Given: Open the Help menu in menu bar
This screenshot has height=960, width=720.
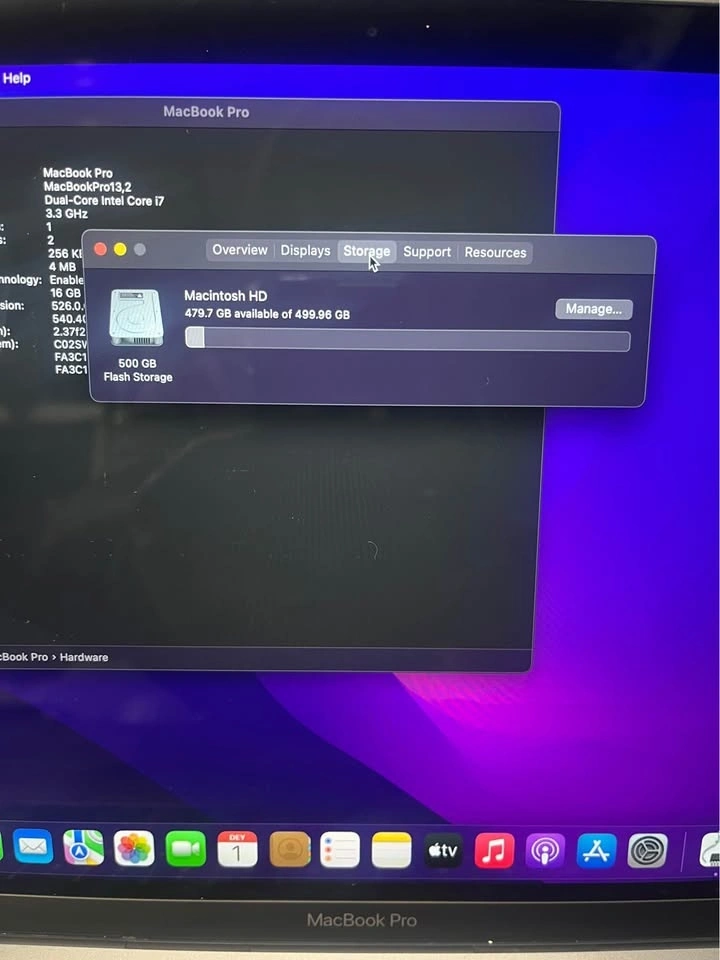Looking at the screenshot, I should coord(17,78).
